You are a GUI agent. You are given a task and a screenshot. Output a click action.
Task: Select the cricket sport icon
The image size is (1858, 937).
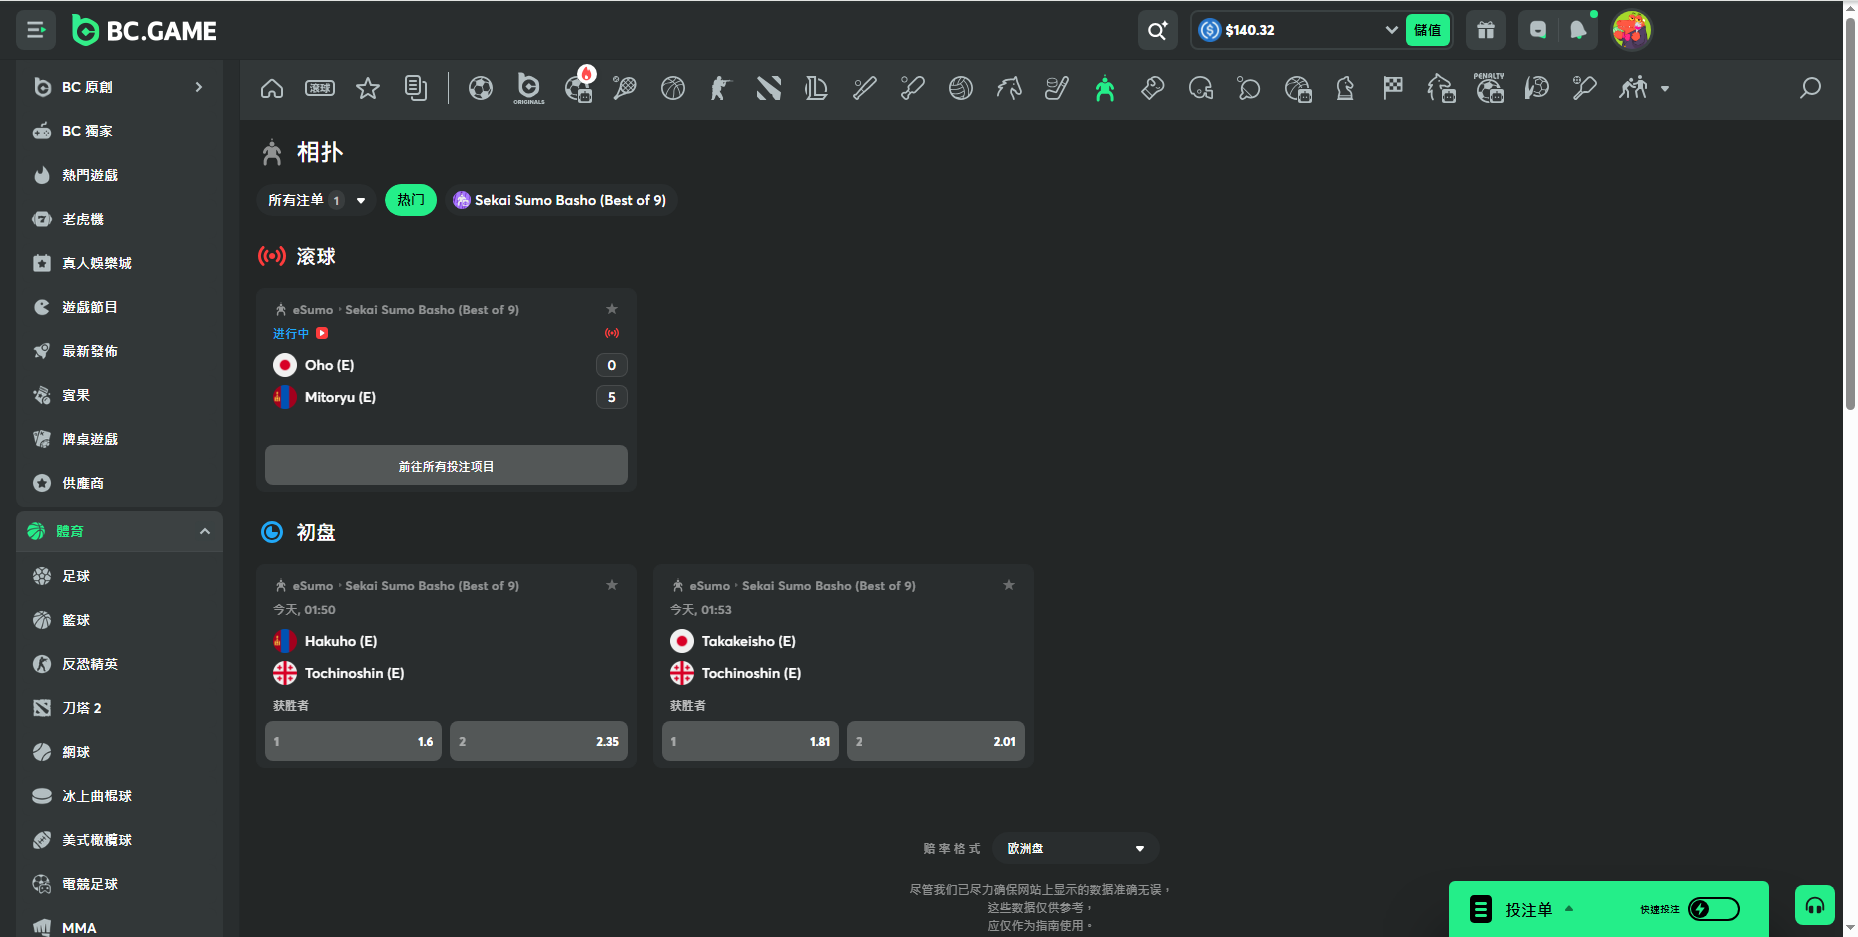tap(913, 88)
